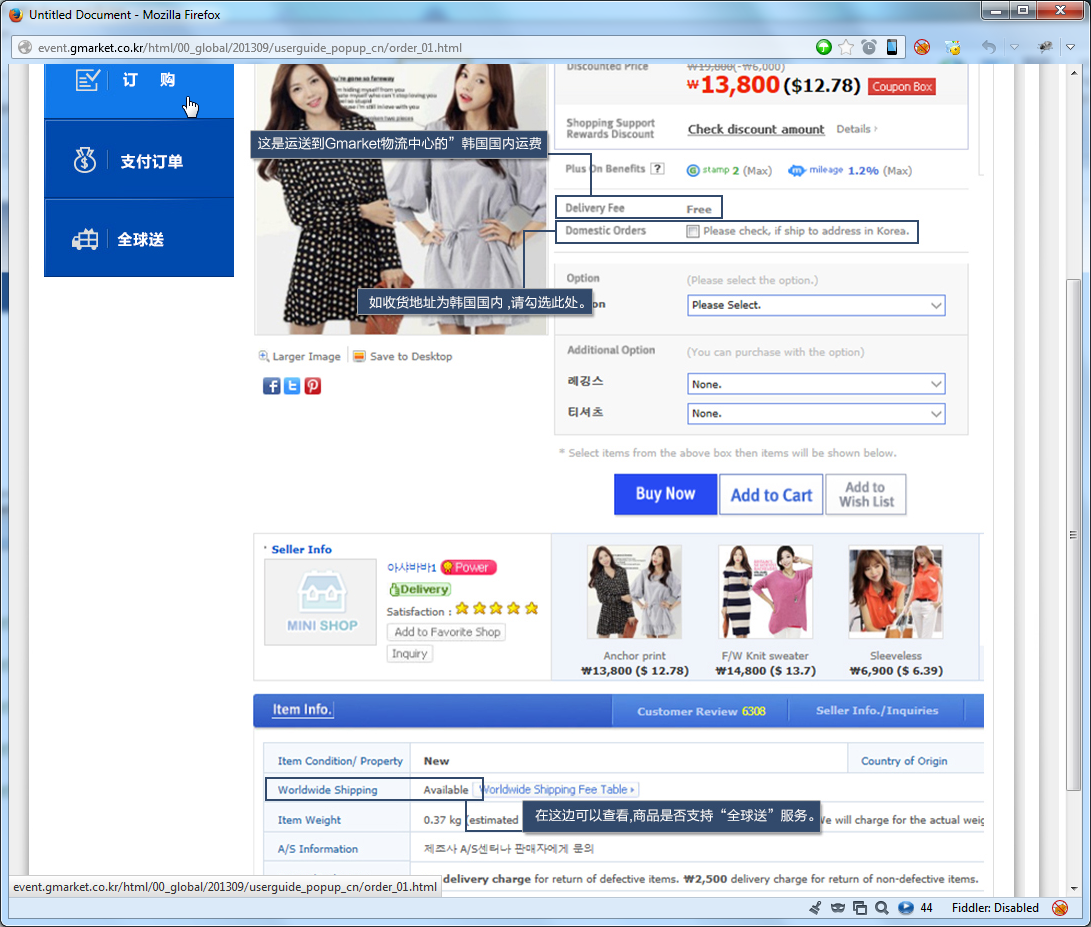Click the undo arrow toolbar icon
The width and height of the screenshot is (1091, 927).
(989, 47)
